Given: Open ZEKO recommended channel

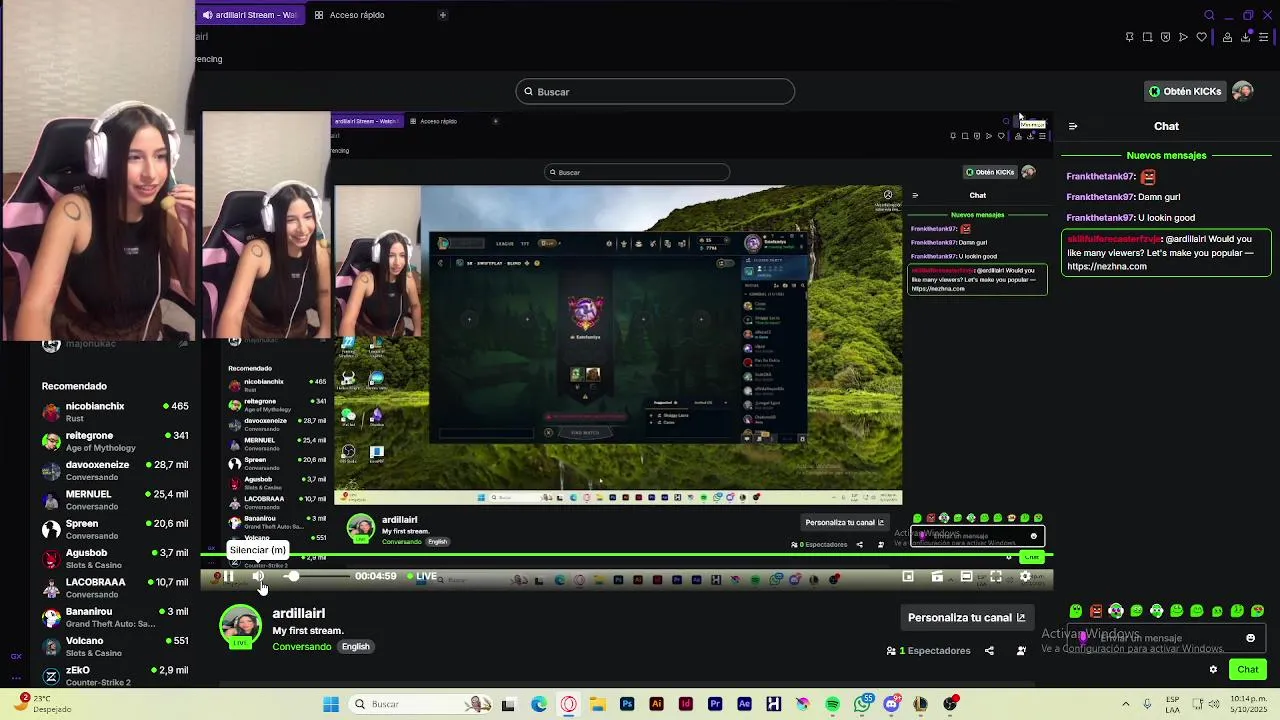Looking at the screenshot, I should coord(115,675).
